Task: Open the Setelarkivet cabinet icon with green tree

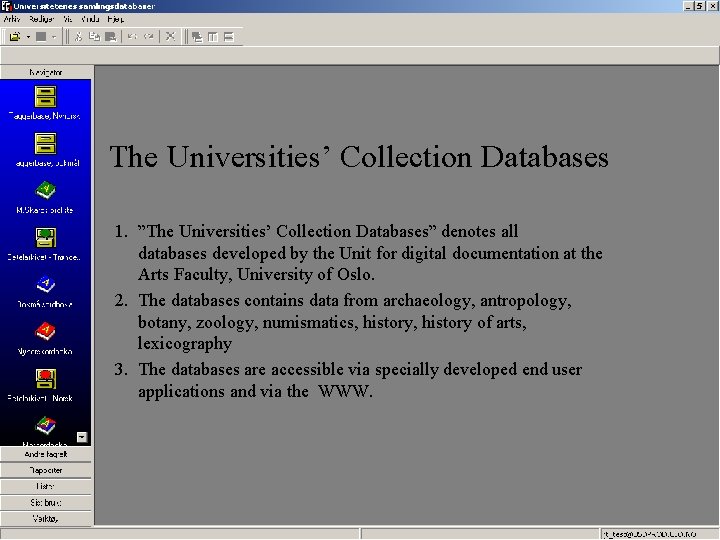Action: click(x=45, y=238)
